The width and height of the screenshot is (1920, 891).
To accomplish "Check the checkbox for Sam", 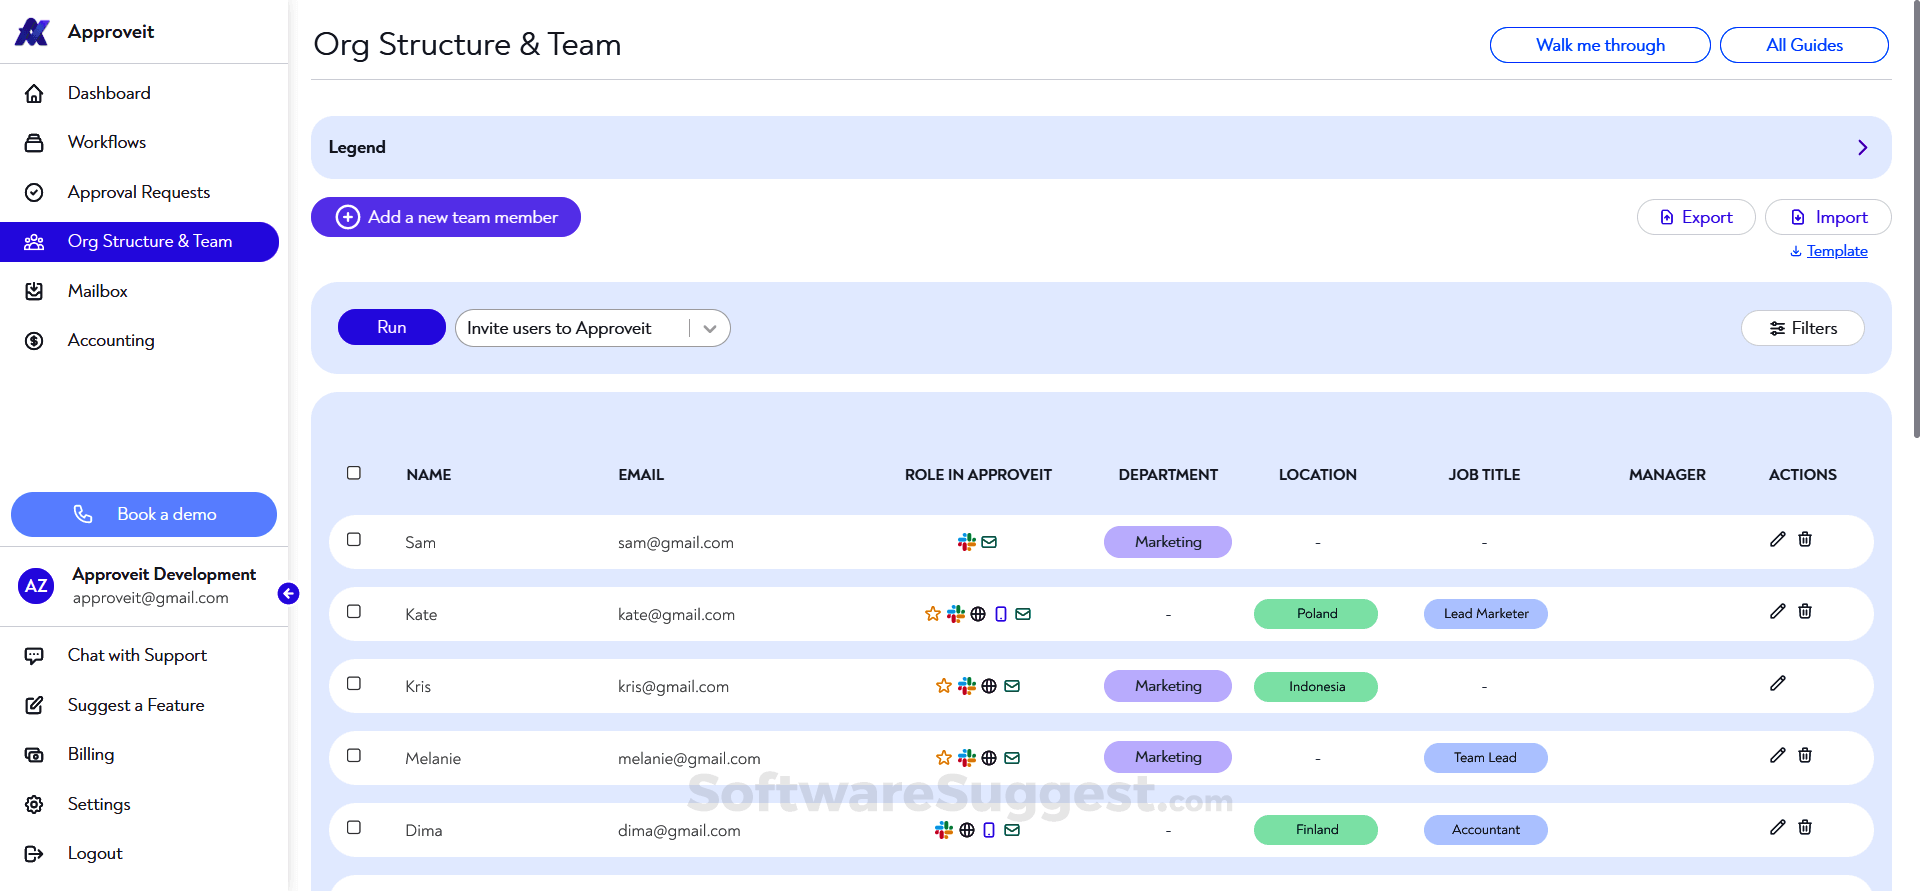I will coord(354,539).
